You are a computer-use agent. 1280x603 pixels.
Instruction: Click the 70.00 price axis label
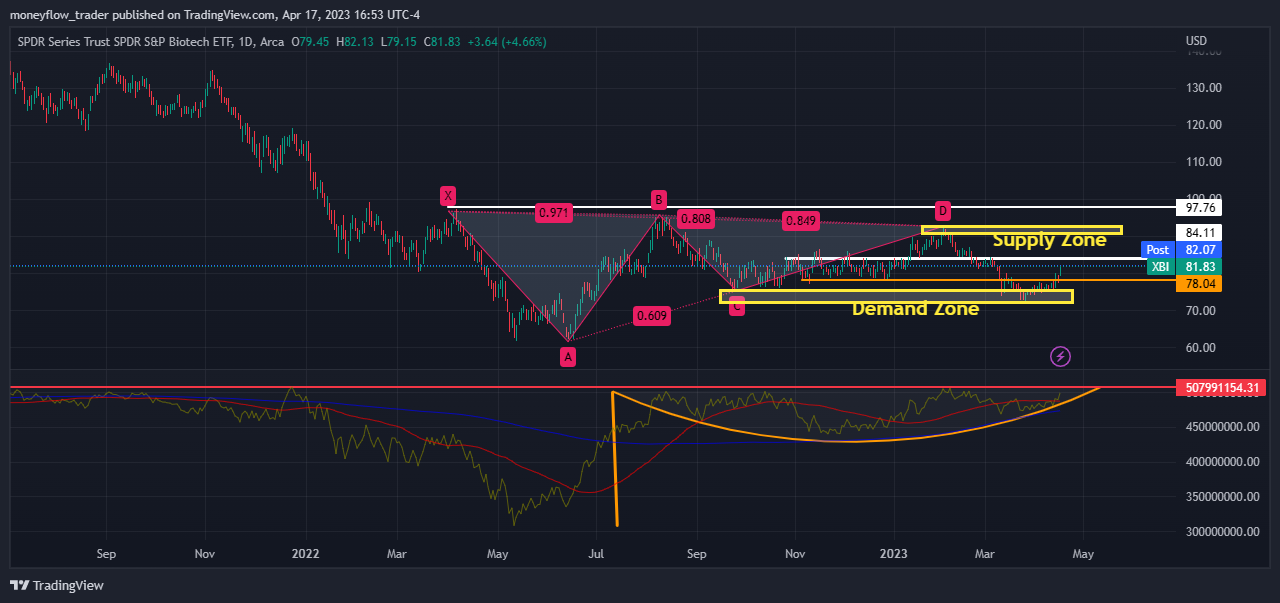point(1200,311)
